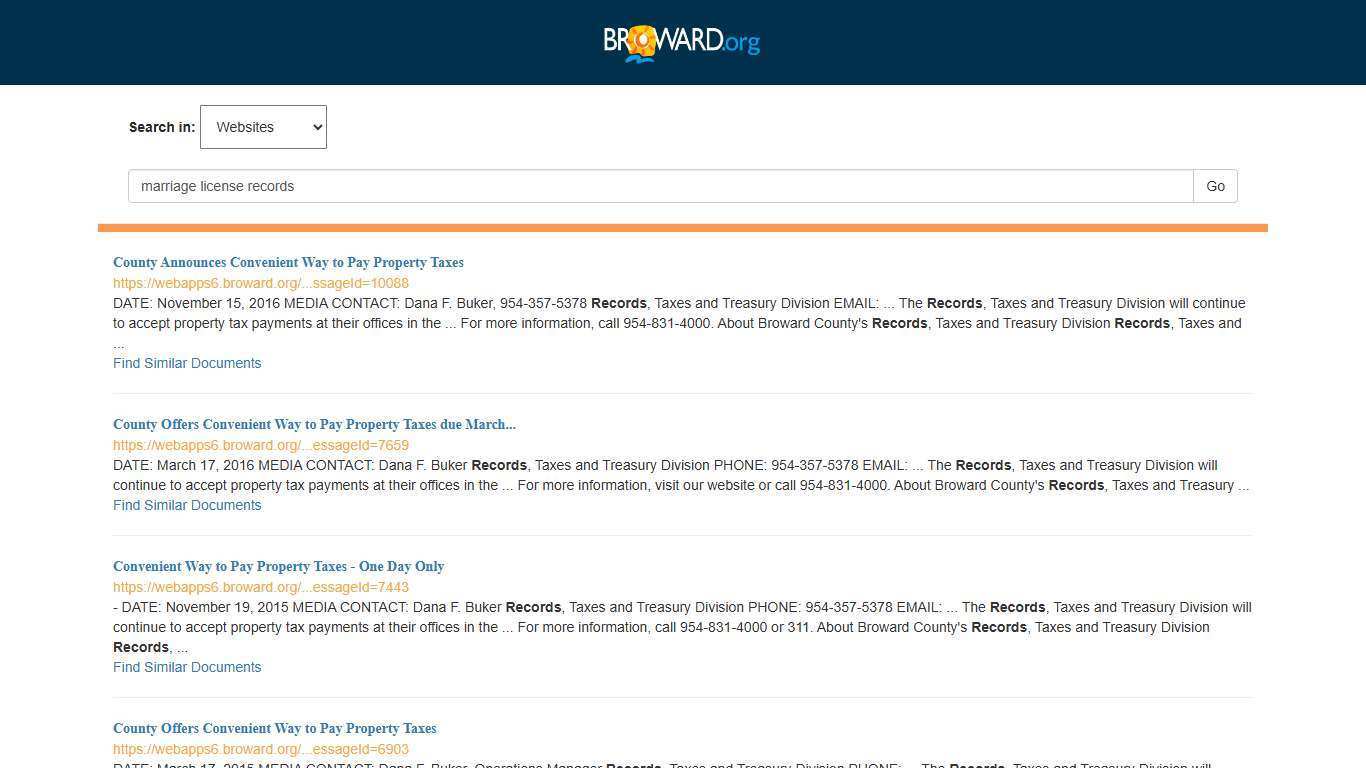The image size is (1366, 768).
Task: Click the dark blue header banner
Action: 300,42
